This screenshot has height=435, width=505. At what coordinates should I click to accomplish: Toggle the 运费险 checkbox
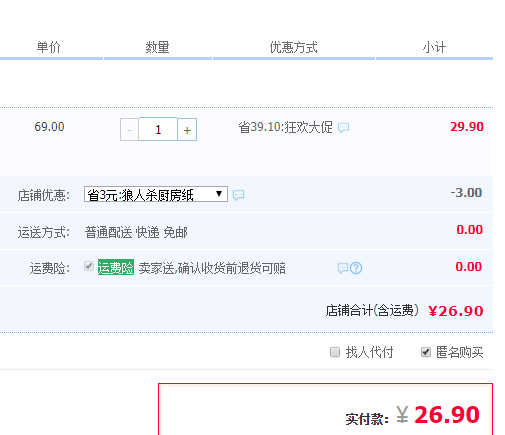(x=89, y=266)
